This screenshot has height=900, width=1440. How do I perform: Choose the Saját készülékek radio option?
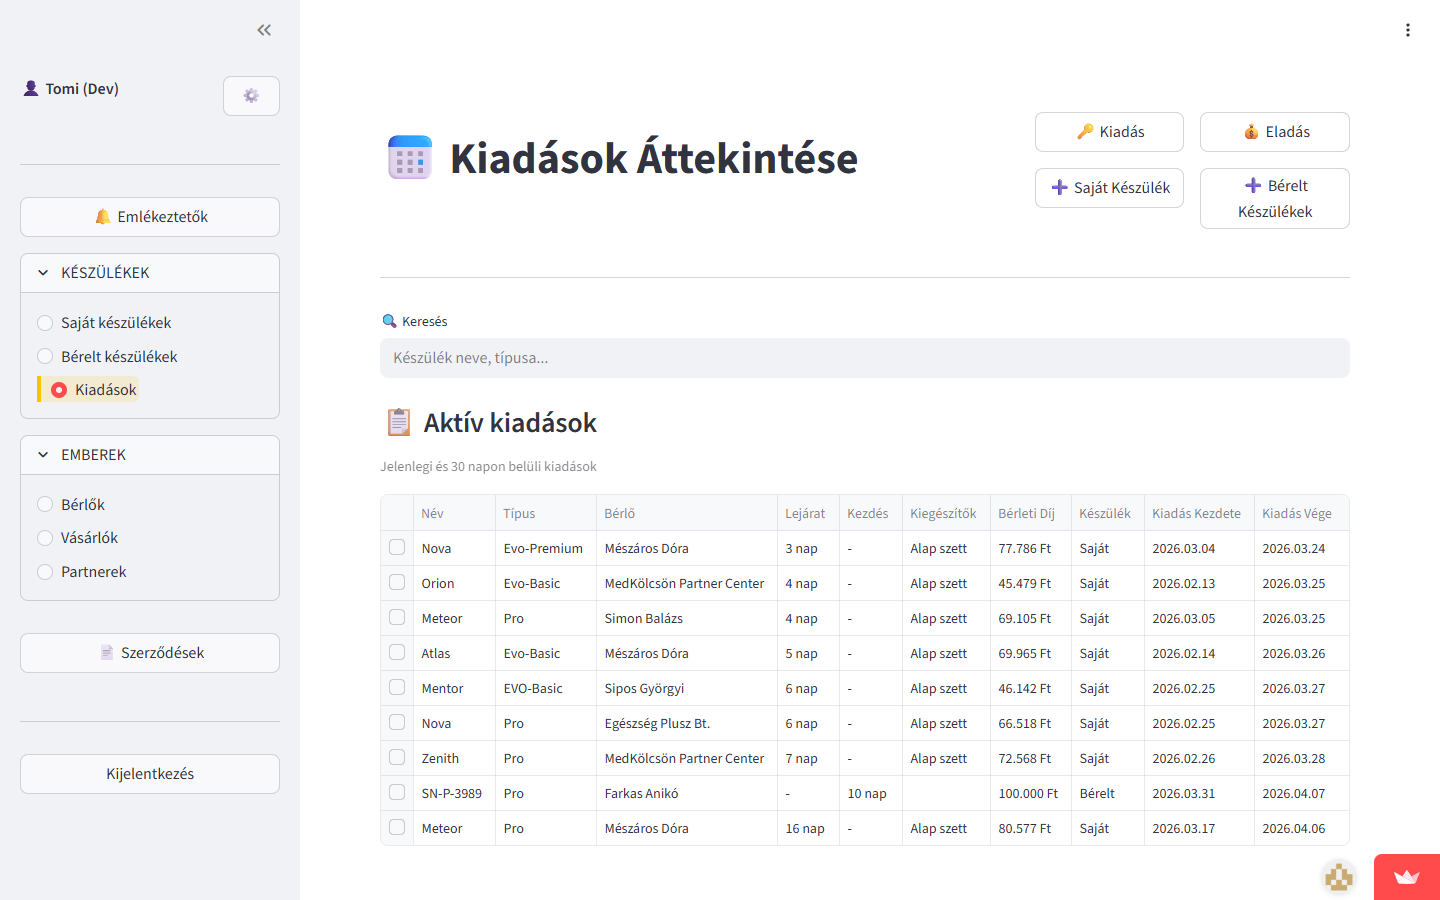45,323
